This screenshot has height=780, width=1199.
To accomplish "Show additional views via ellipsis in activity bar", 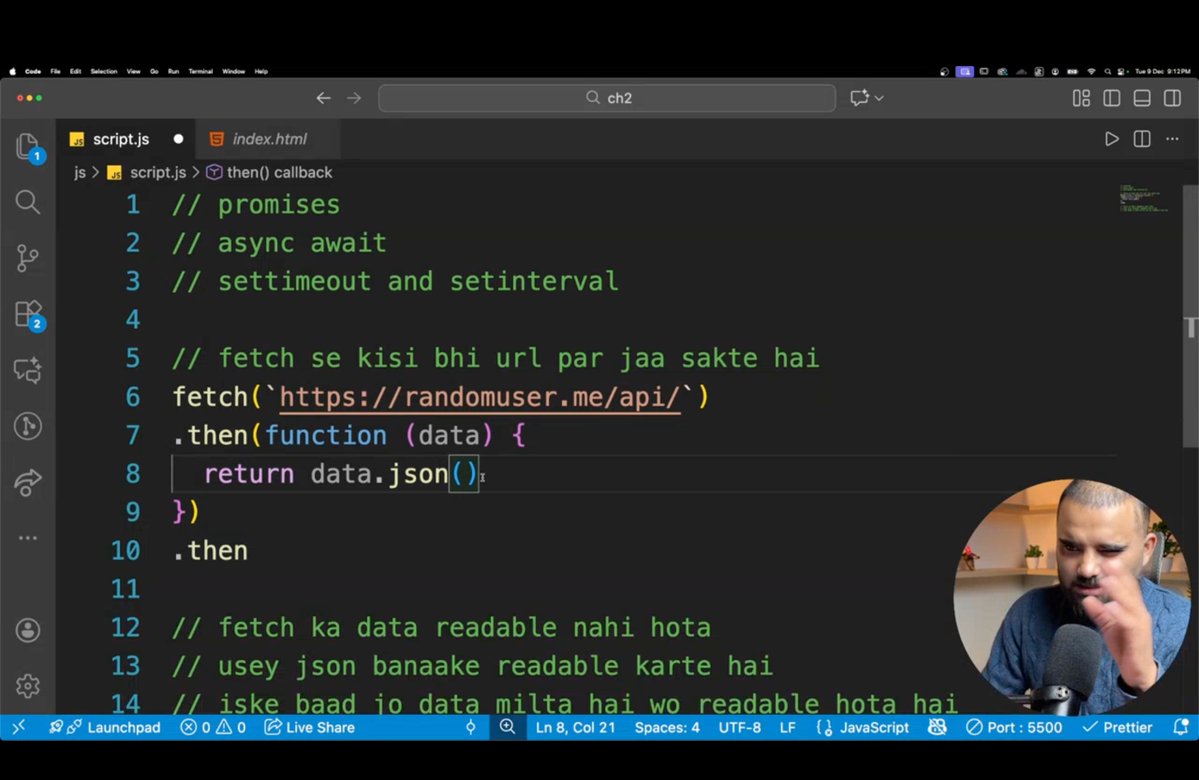I will [28, 538].
